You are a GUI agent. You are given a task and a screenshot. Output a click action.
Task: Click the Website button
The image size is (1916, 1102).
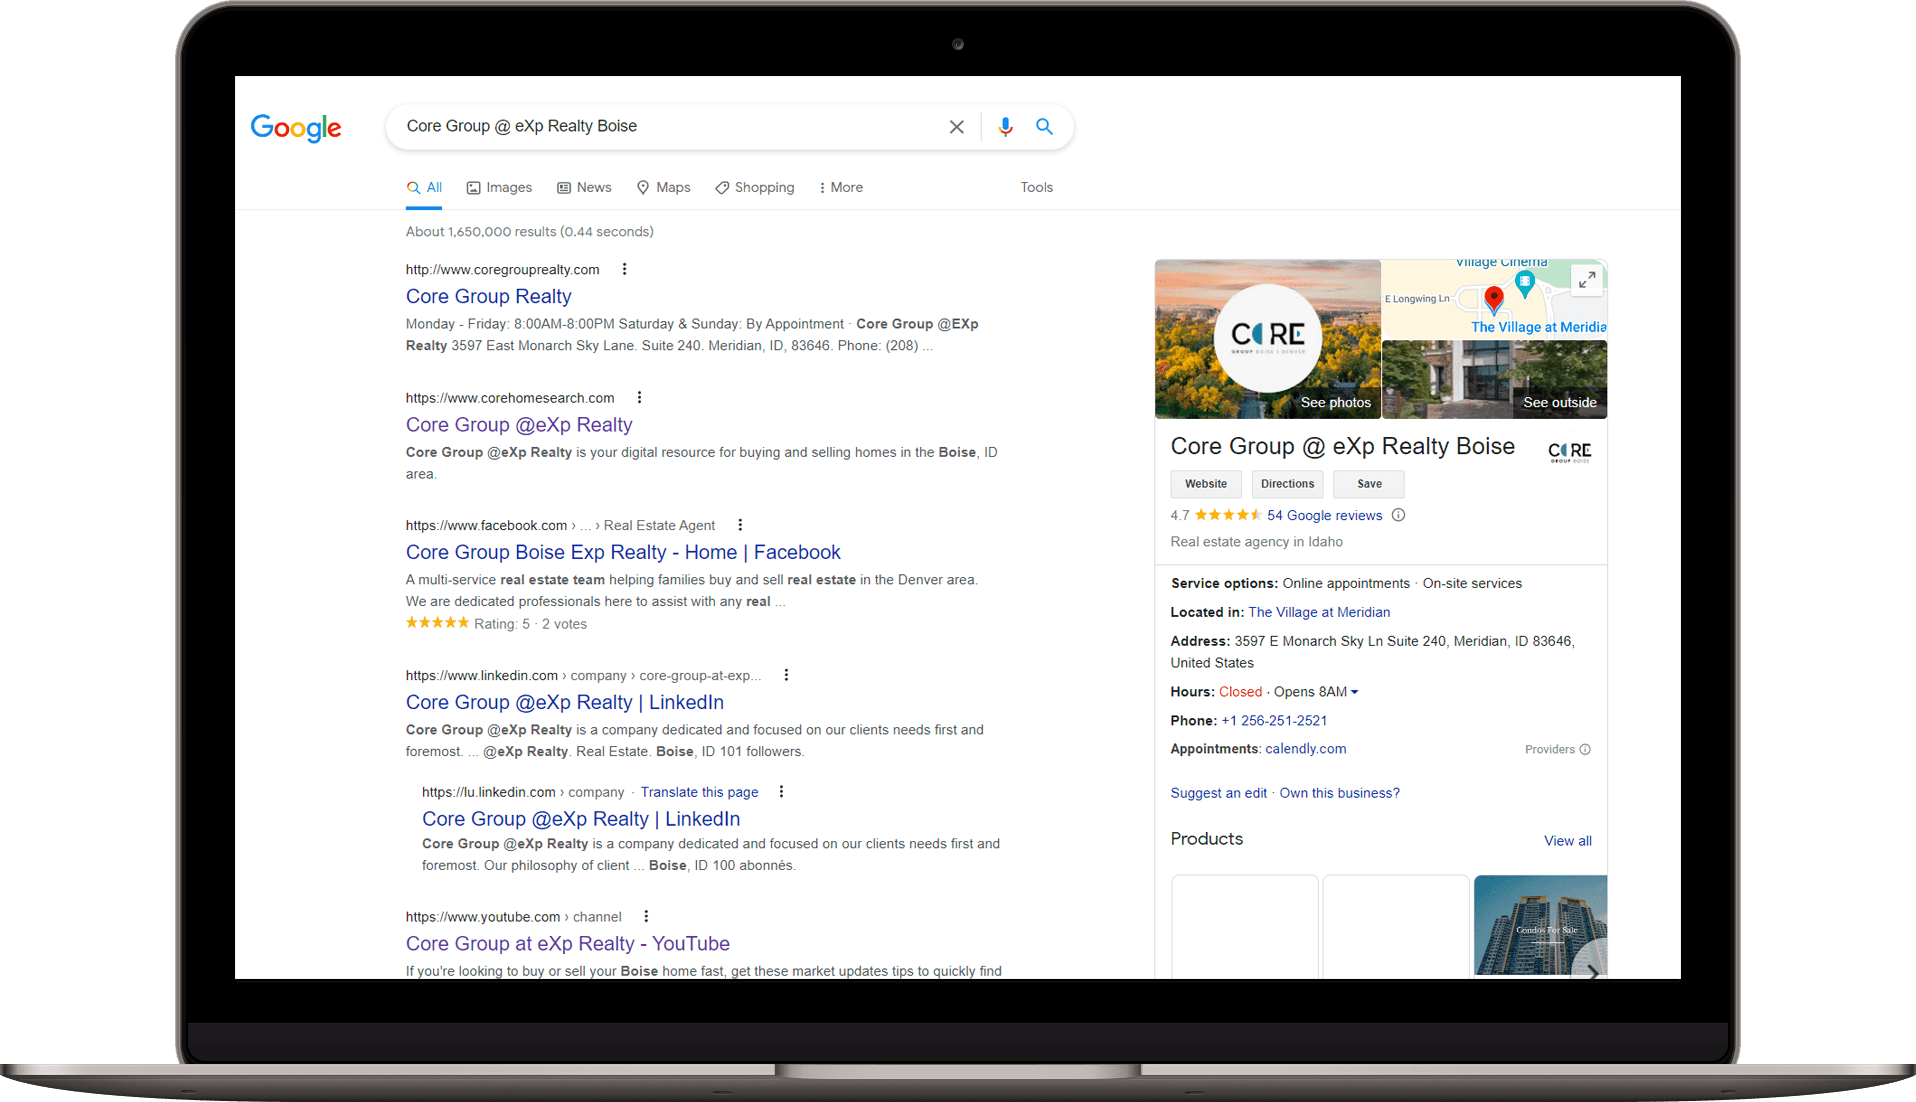[1206, 484]
